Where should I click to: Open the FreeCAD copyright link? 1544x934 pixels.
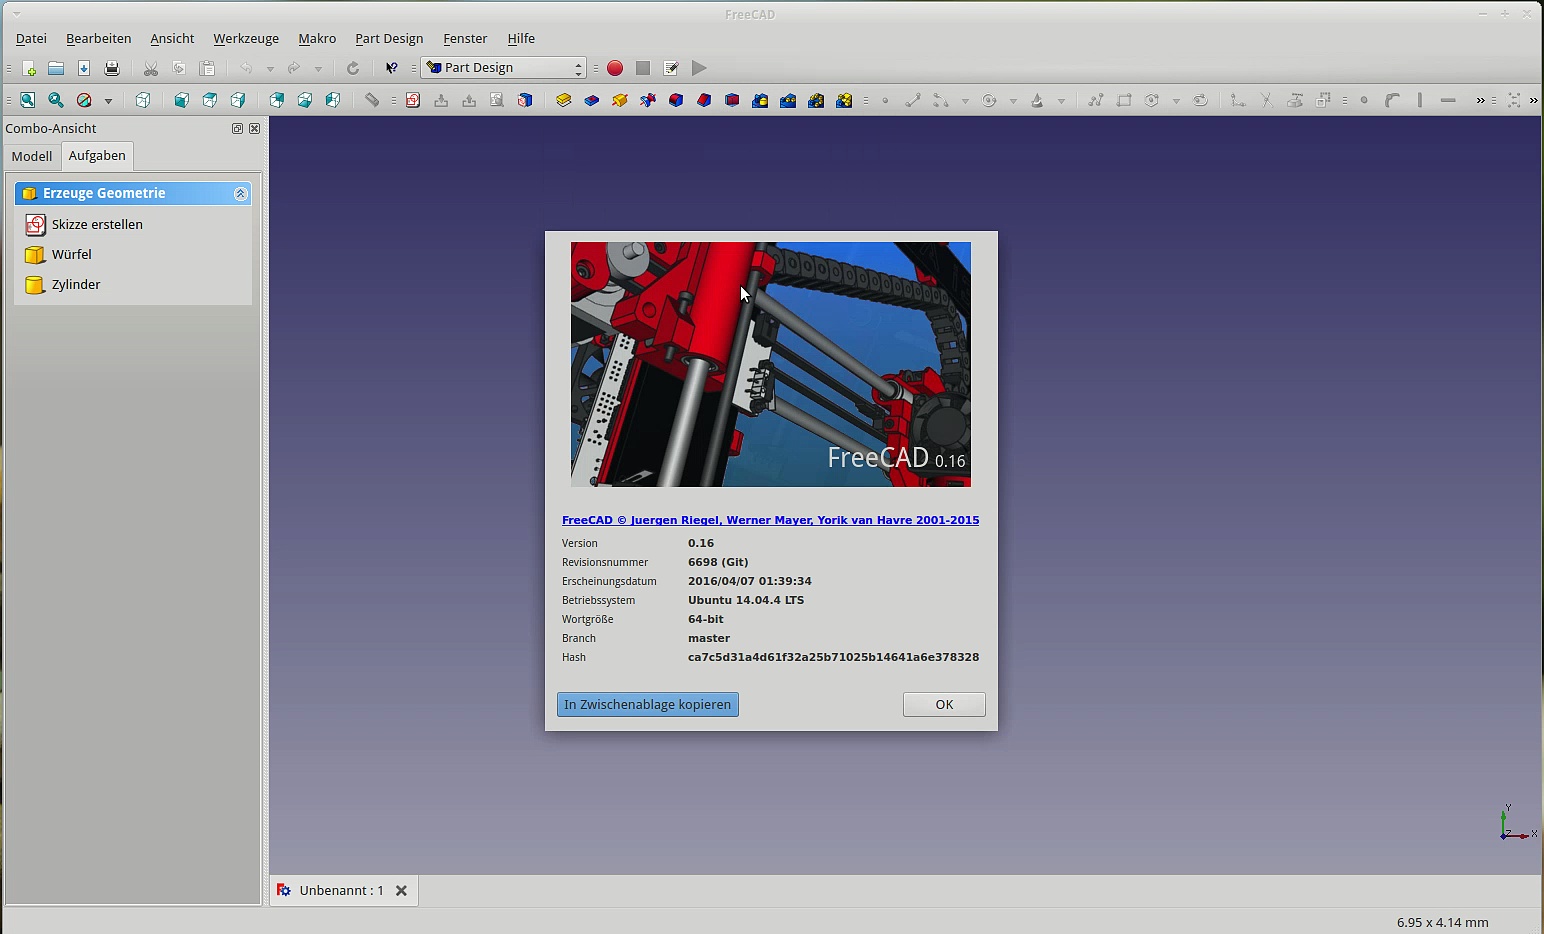[770, 520]
